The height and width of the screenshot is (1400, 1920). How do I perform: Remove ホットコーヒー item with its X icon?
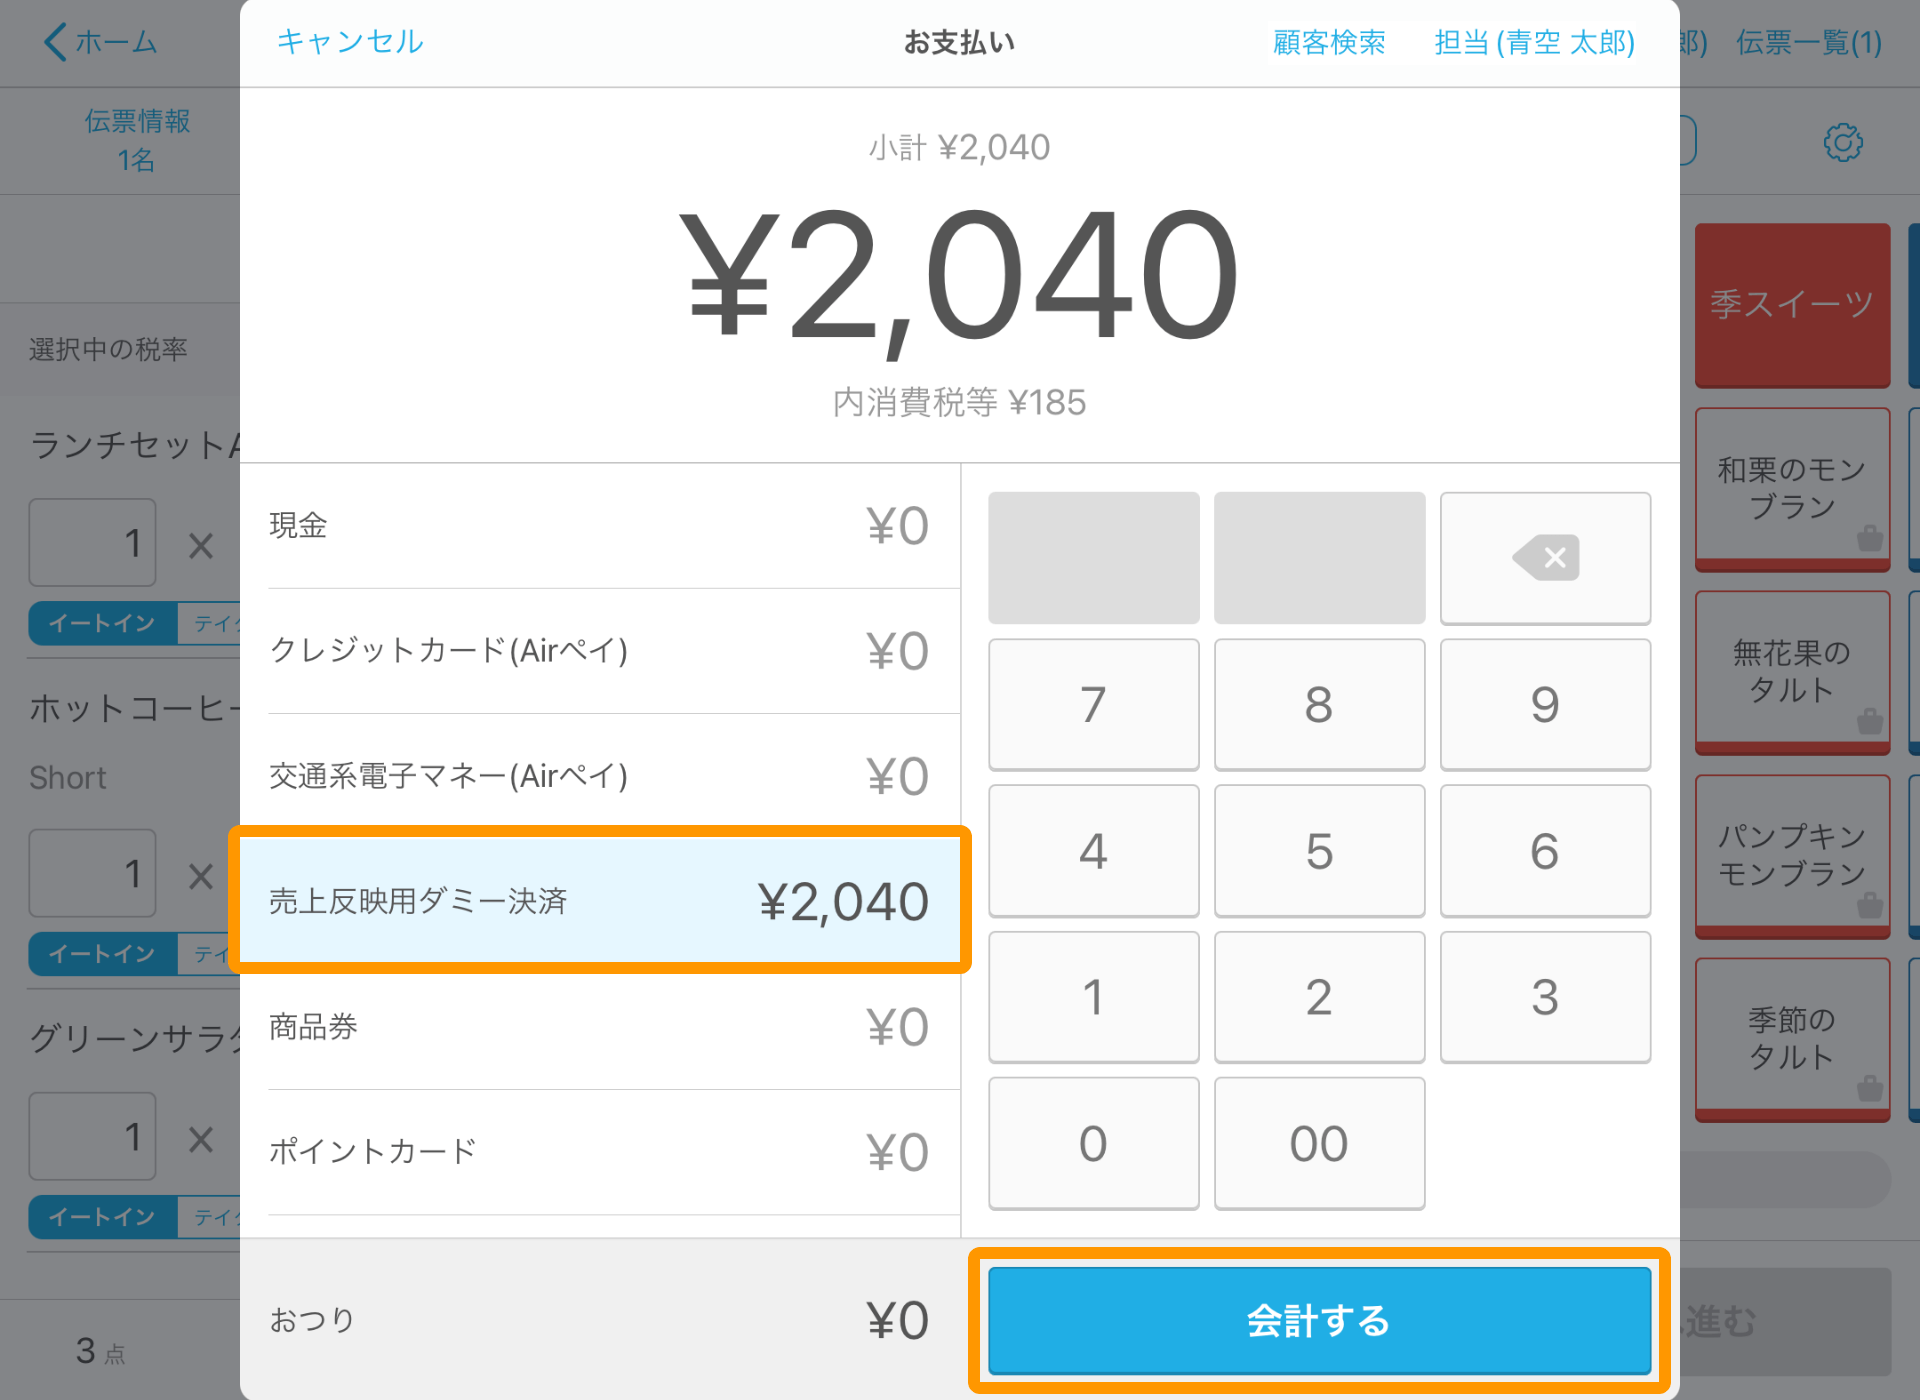pyautogui.click(x=201, y=876)
